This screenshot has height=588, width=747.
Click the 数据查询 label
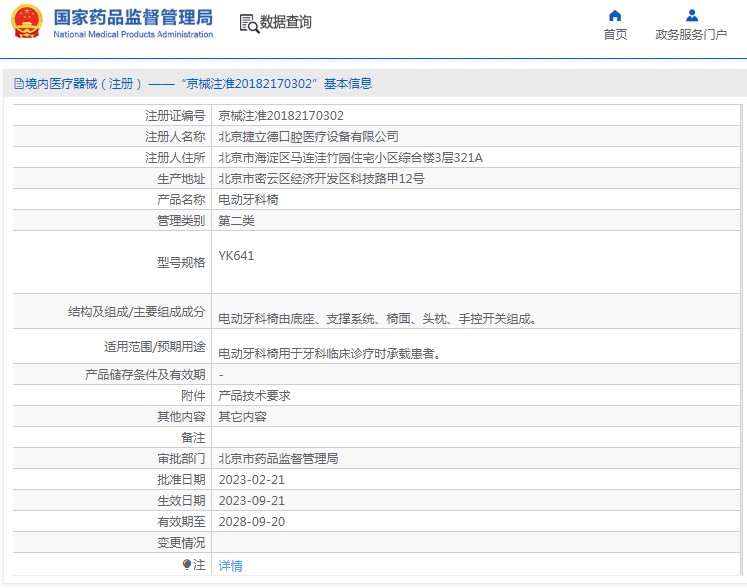click(285, 22)
